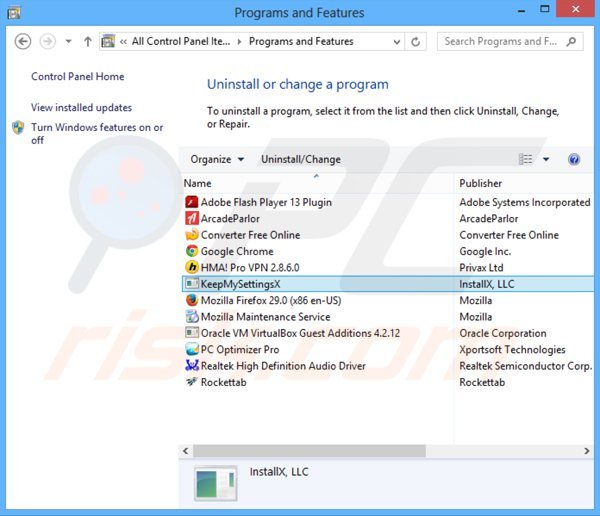This screenshot has height=516, width=600.
Task: Open the recent locations dropdown arrow
Action: [68, 41]
